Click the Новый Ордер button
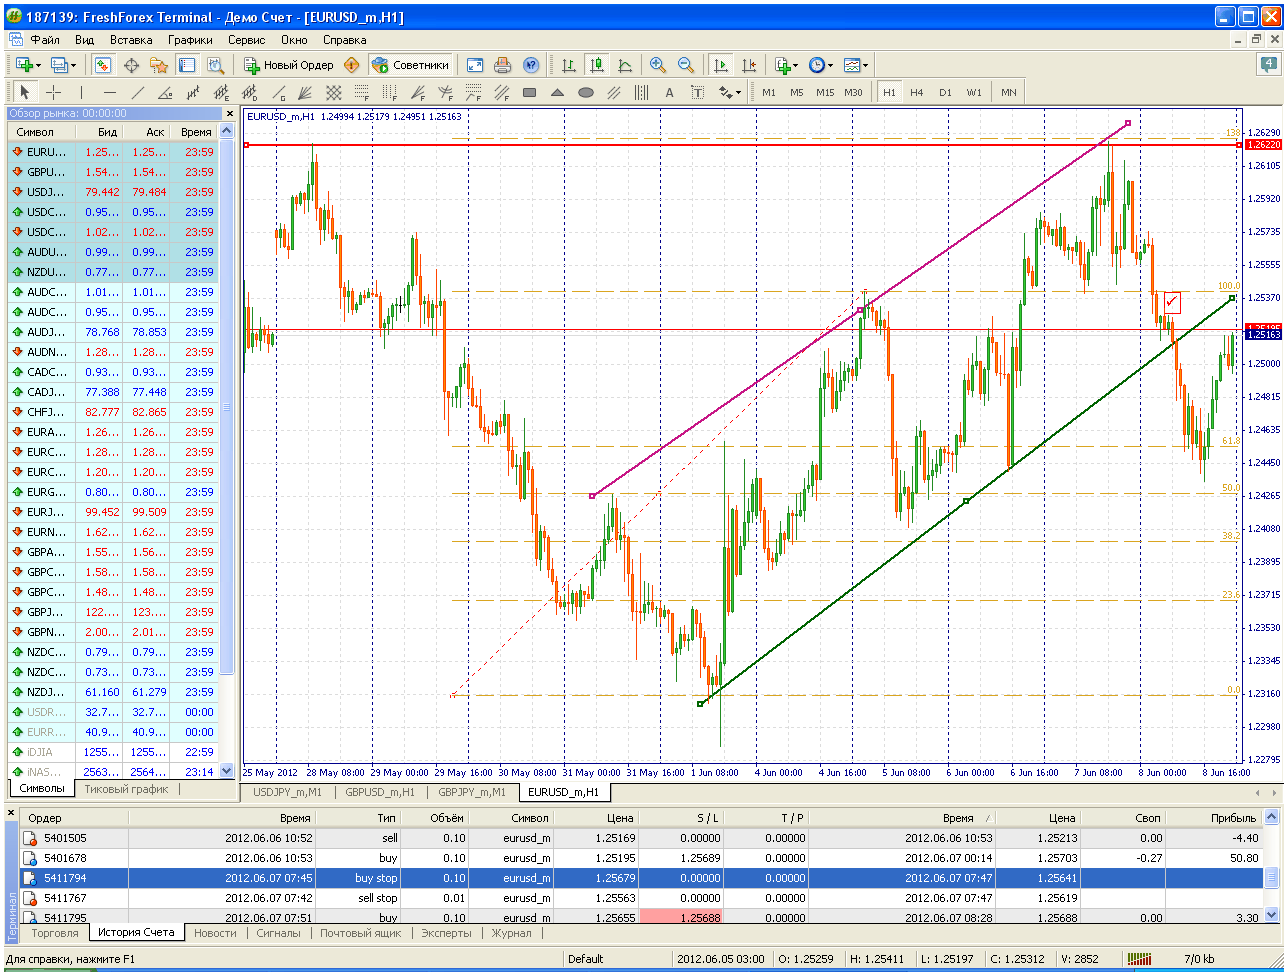This screenshot has width=1288, height=972. pos(289,65)
